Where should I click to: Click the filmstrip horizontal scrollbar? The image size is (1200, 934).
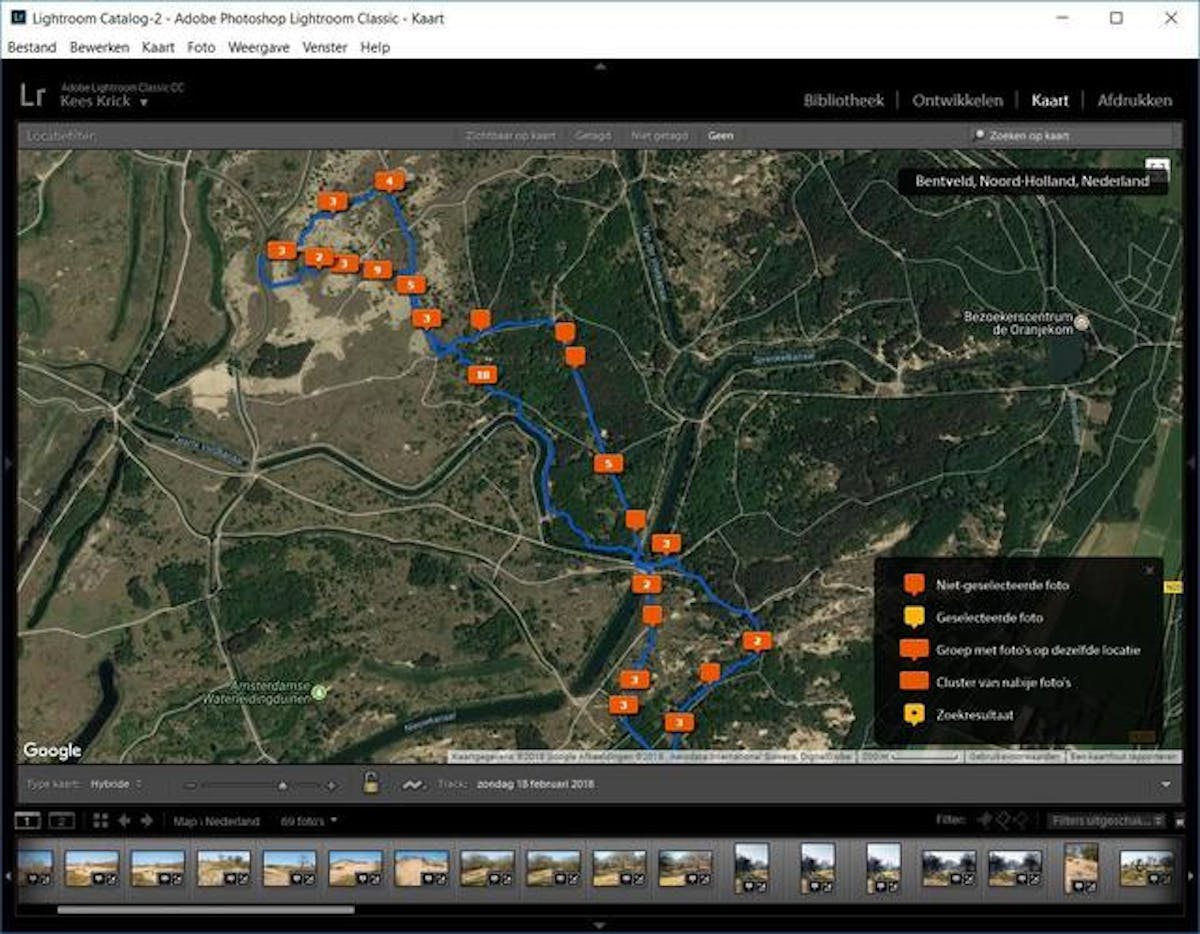pos(205,910)
